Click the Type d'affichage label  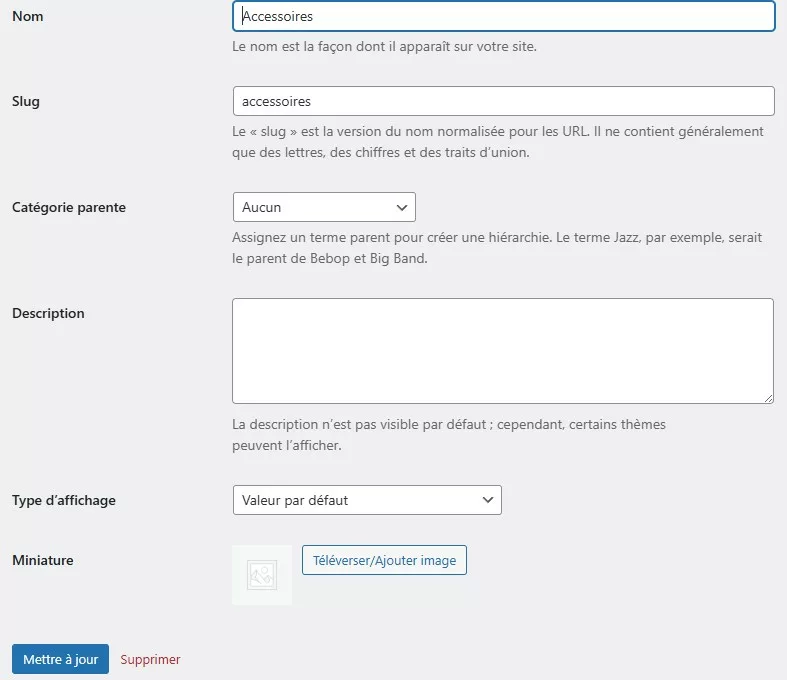pyautogui.click(x=64, y=500)
